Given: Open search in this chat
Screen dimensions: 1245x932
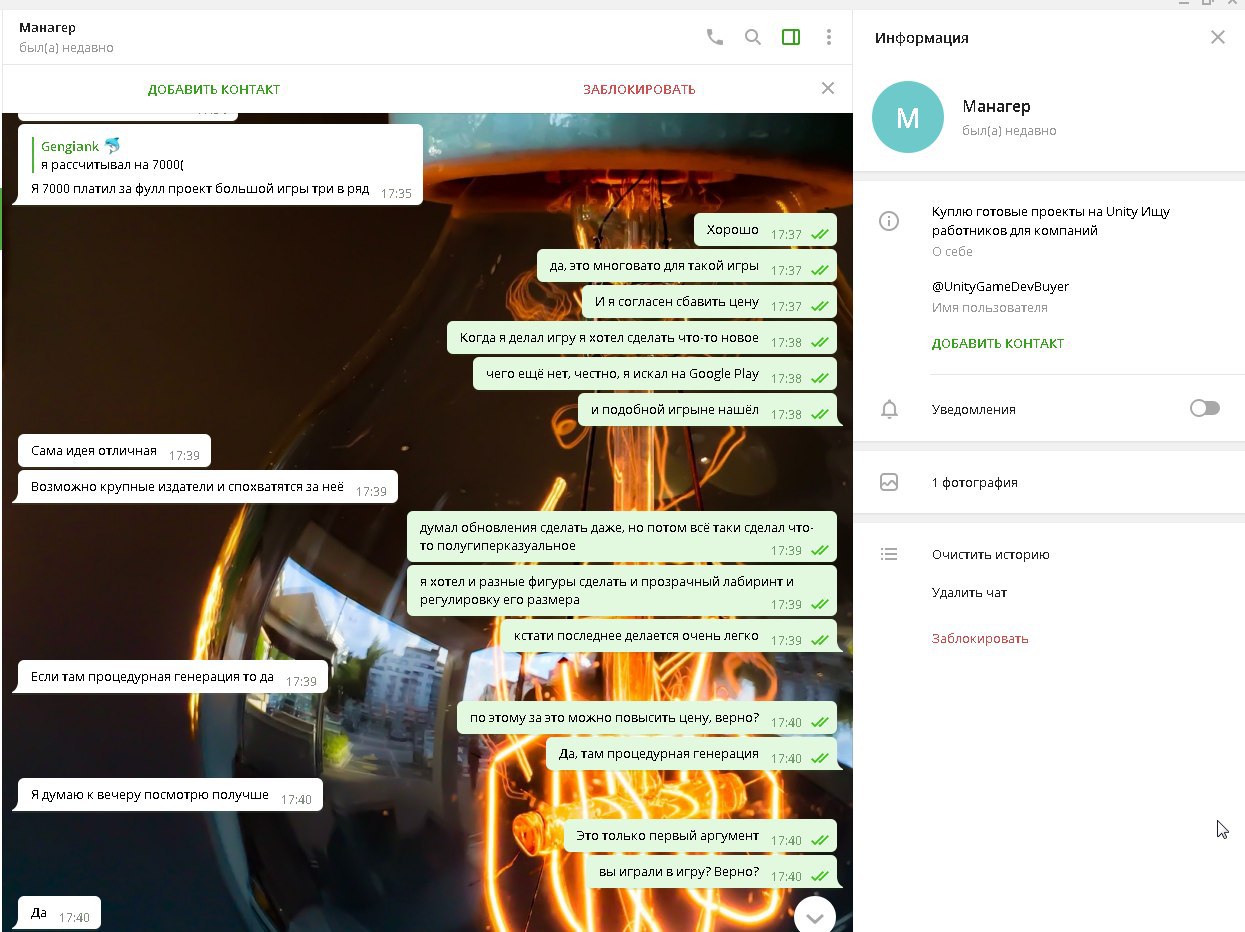Looking at the screenshot, I should tap(753, 37).
